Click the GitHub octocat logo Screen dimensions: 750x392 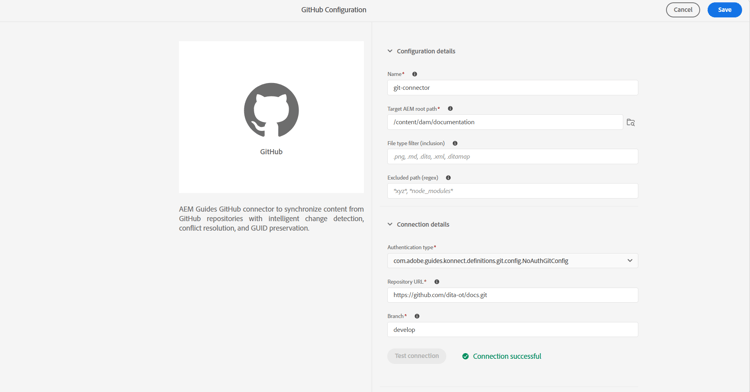tap(271, 110)
